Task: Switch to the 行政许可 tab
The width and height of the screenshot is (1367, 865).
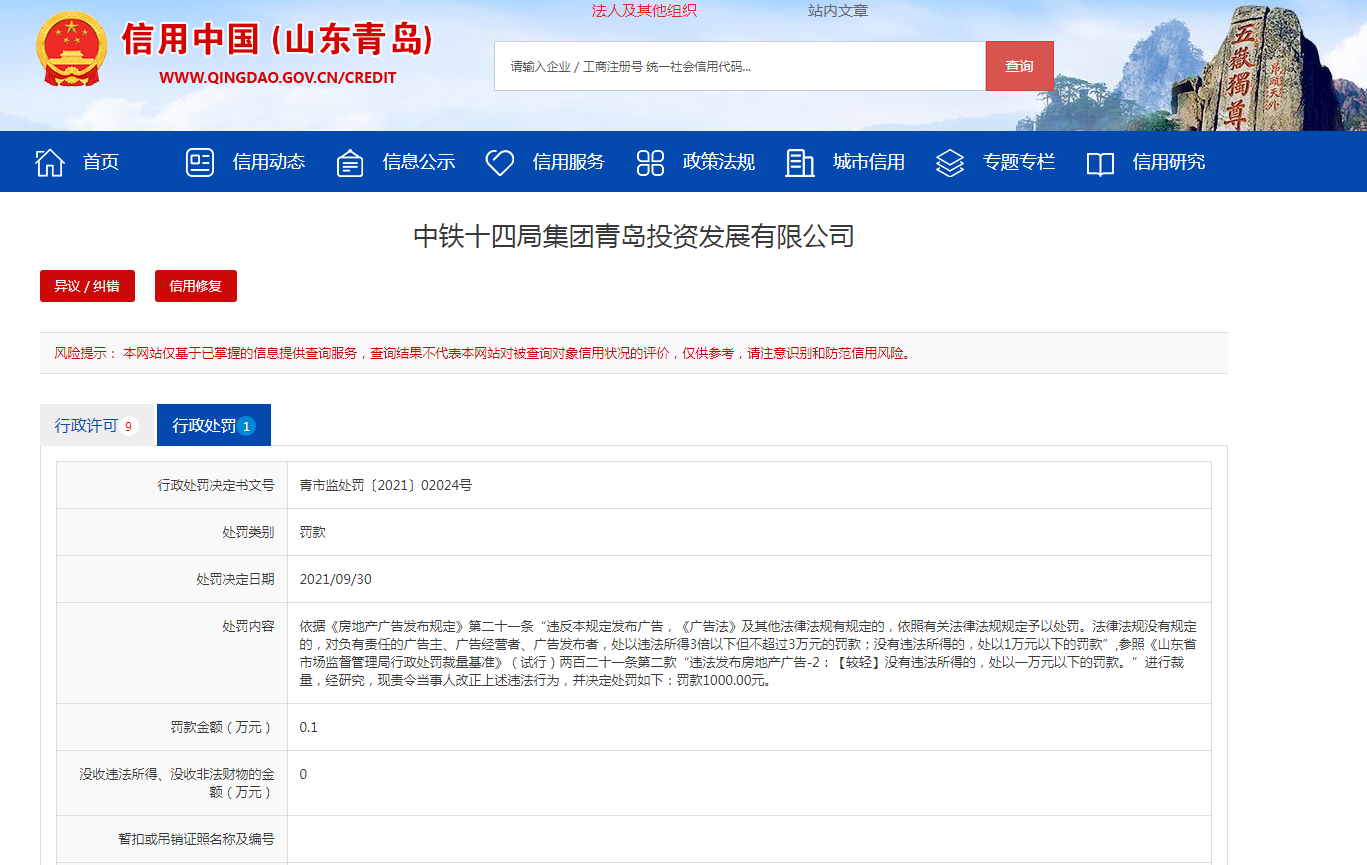Action: click(x=97, y=426)
